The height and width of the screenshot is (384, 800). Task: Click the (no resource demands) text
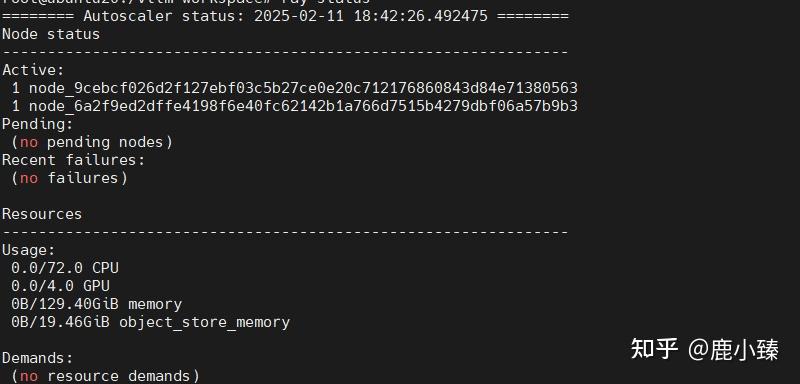tap(106, 376)
